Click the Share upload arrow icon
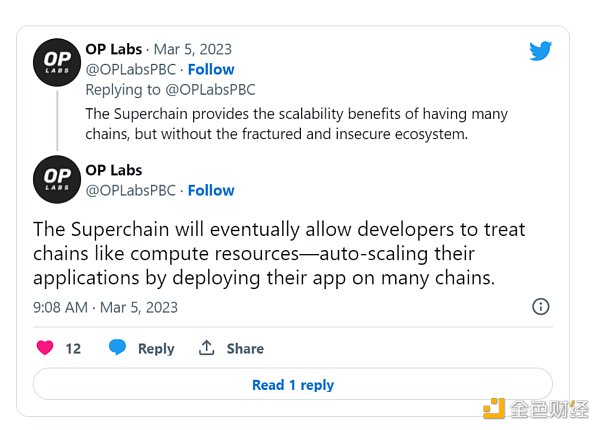600x430 pixels. pyautogui.click(x=207, y=348)
